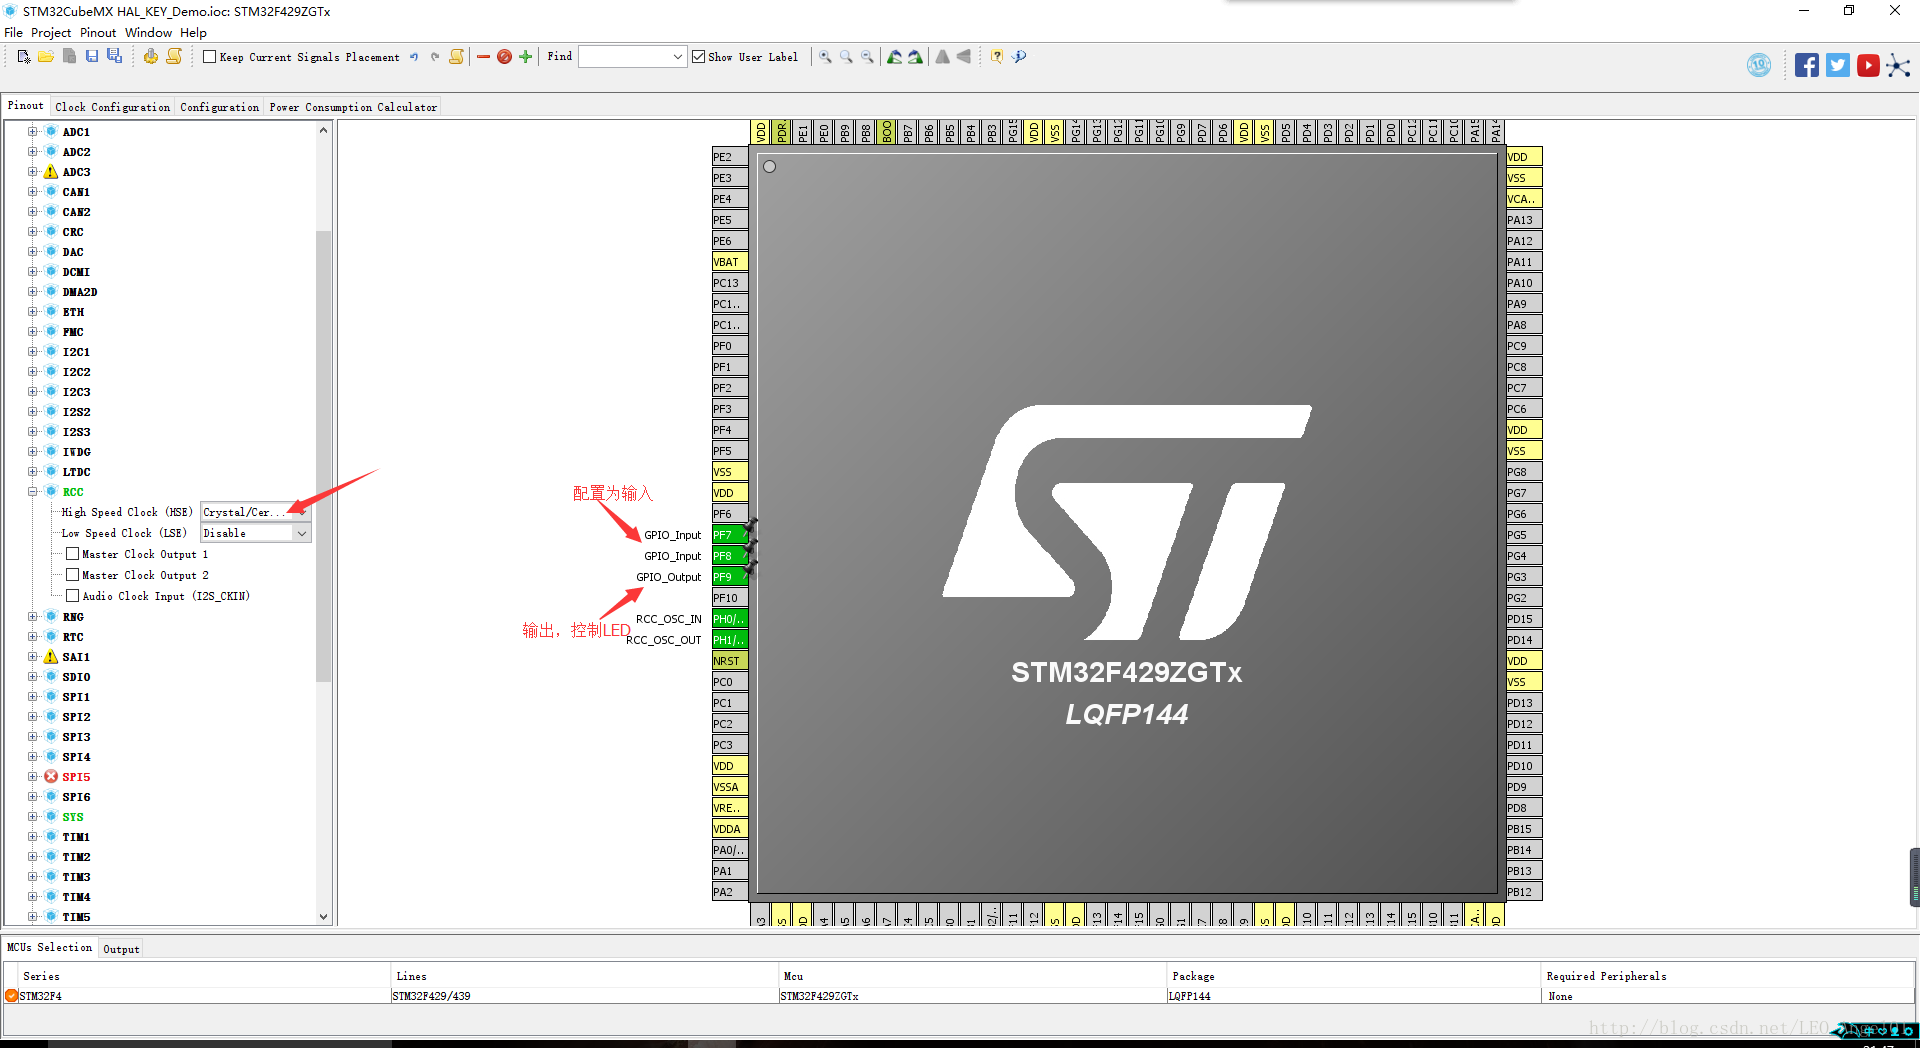Enable Keep Current Signals Placement checkbox
Viewport: 1920px width, 1048px height.
coord(210,57)
